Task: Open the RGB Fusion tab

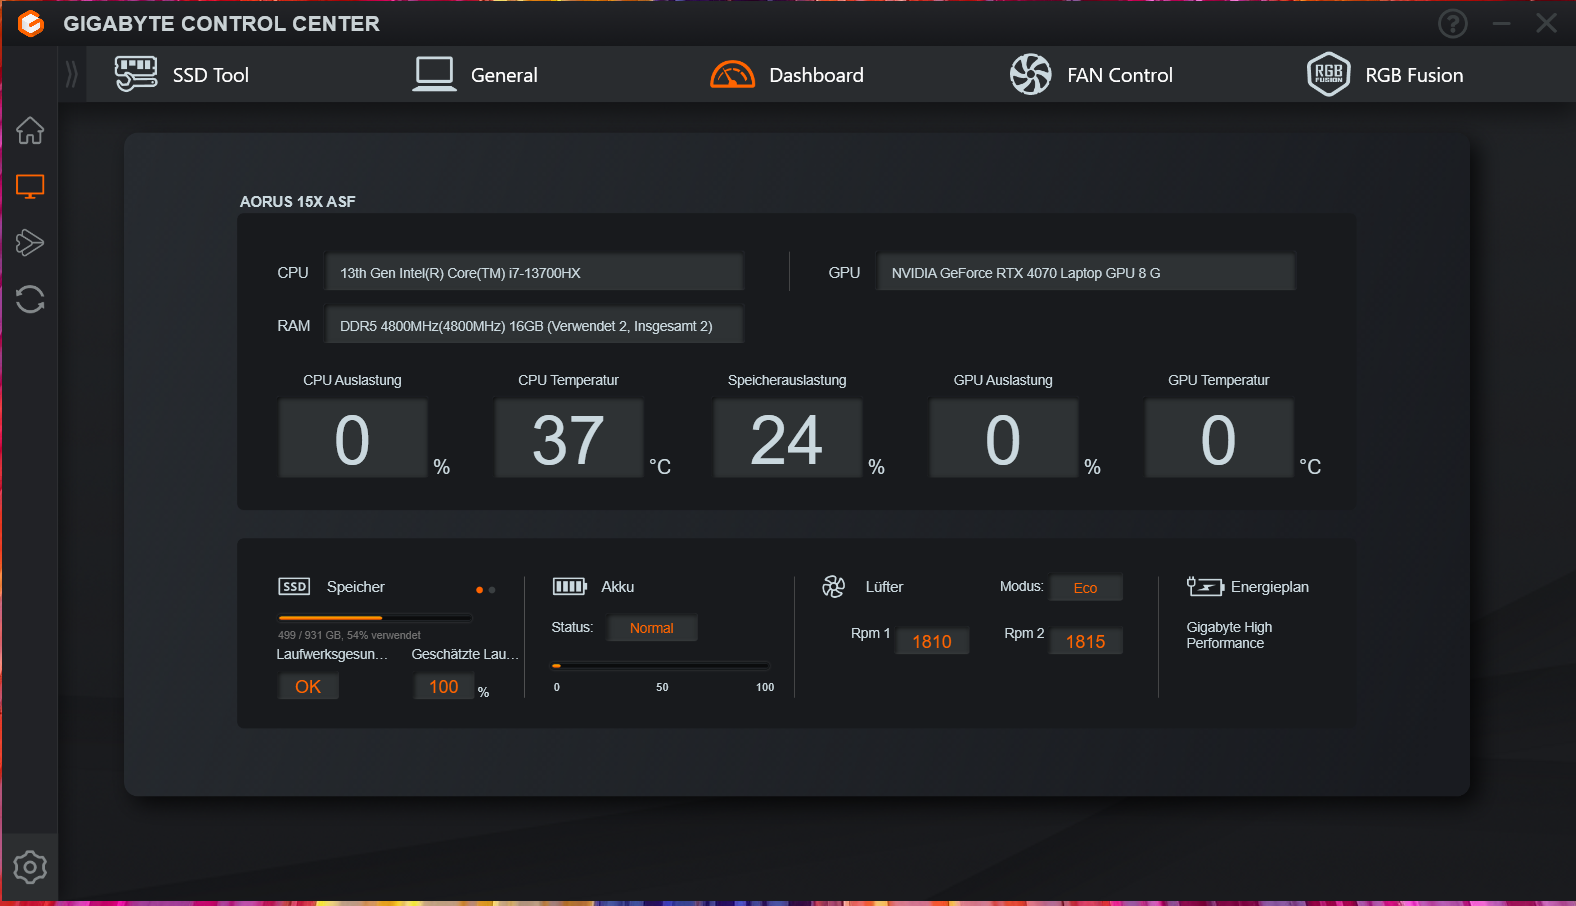Action: tap(1385, 75)
